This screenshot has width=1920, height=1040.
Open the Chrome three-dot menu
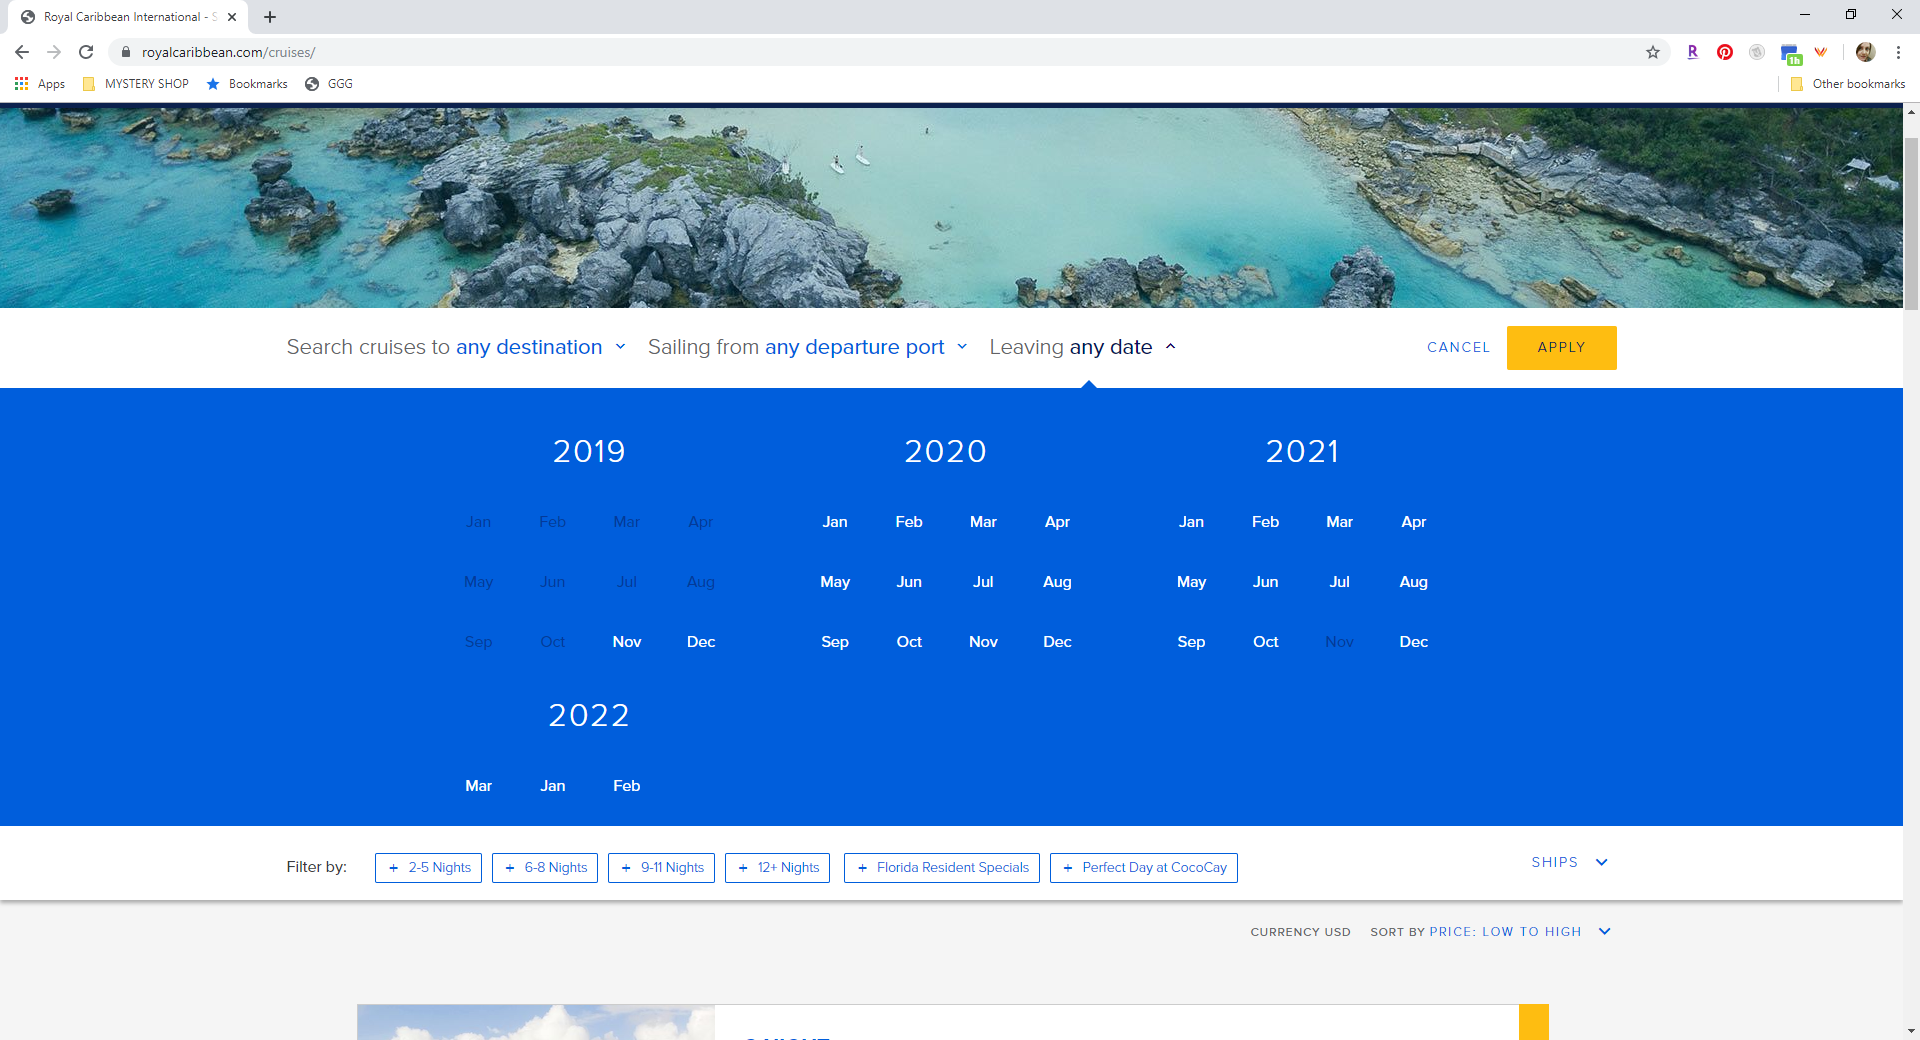tap(1899, 52)
